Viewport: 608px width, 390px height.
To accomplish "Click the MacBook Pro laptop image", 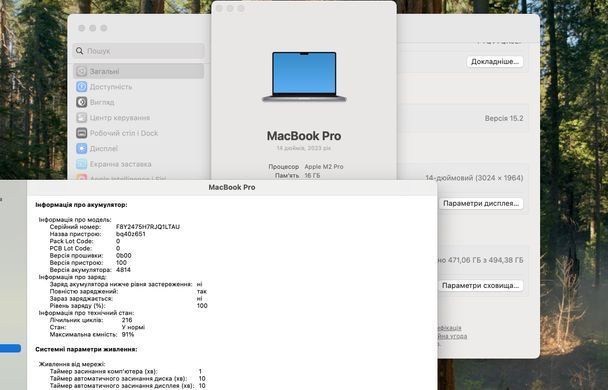I will pos(304,77).
